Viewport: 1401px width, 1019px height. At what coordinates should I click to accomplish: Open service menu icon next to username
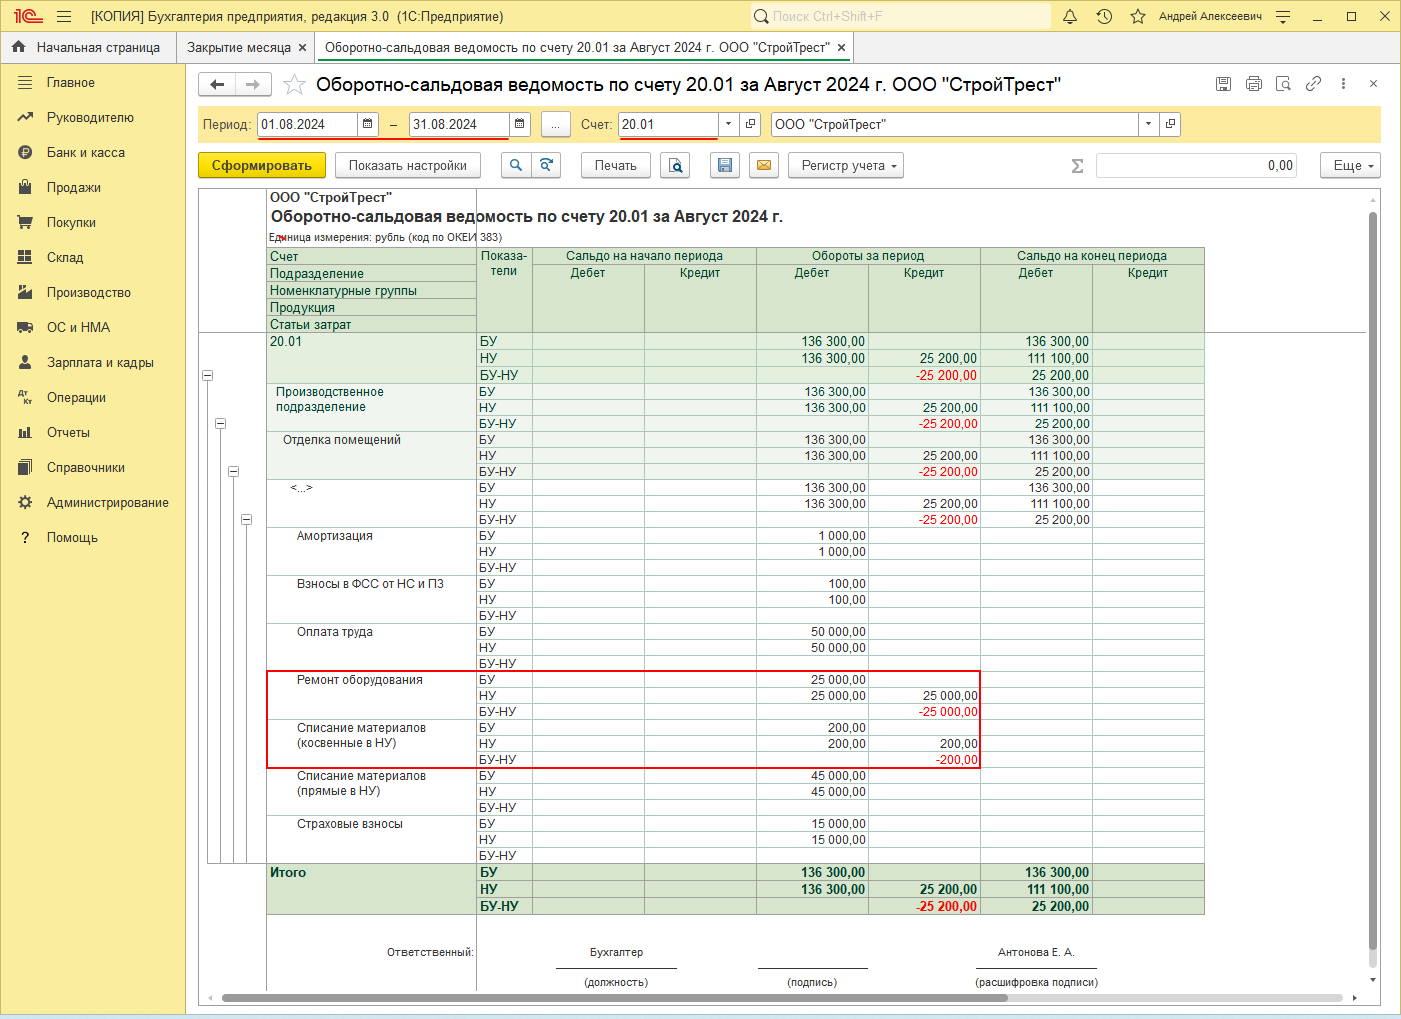point(1283,16)
